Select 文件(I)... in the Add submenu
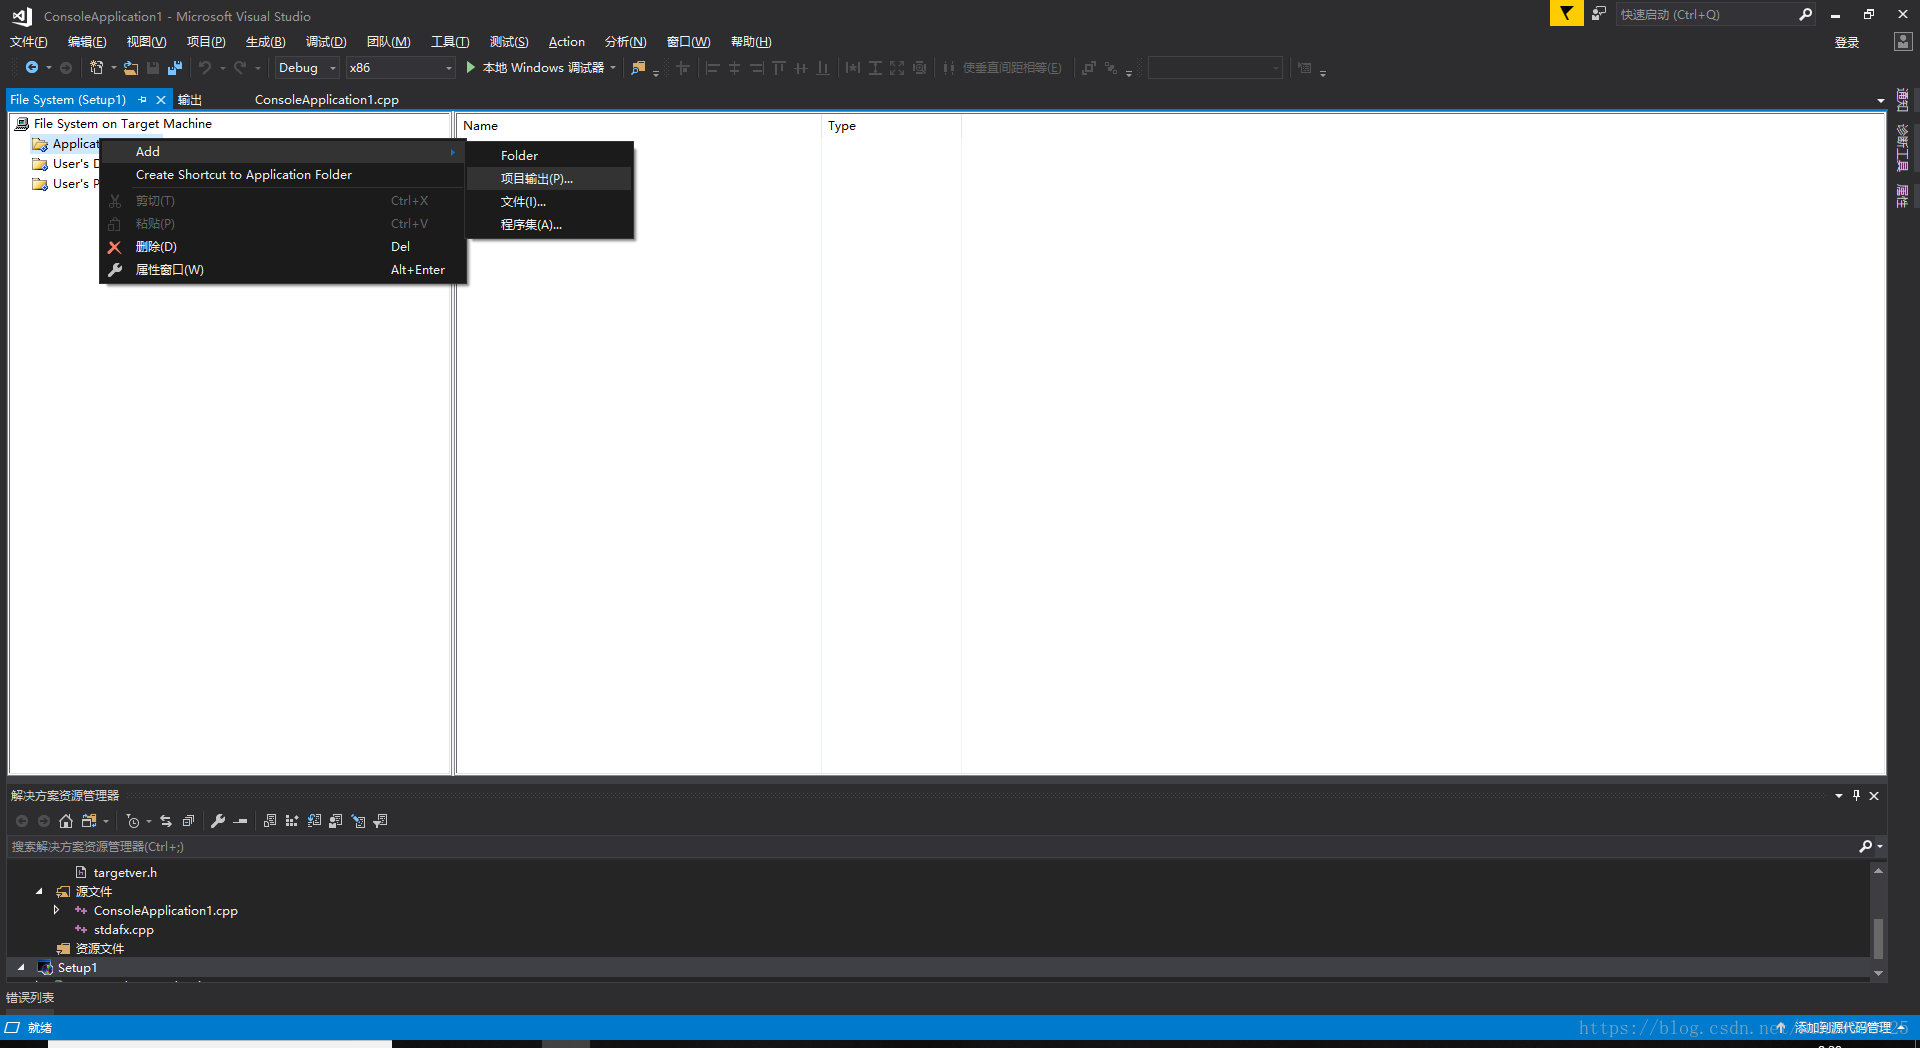 tap(550, 202)
